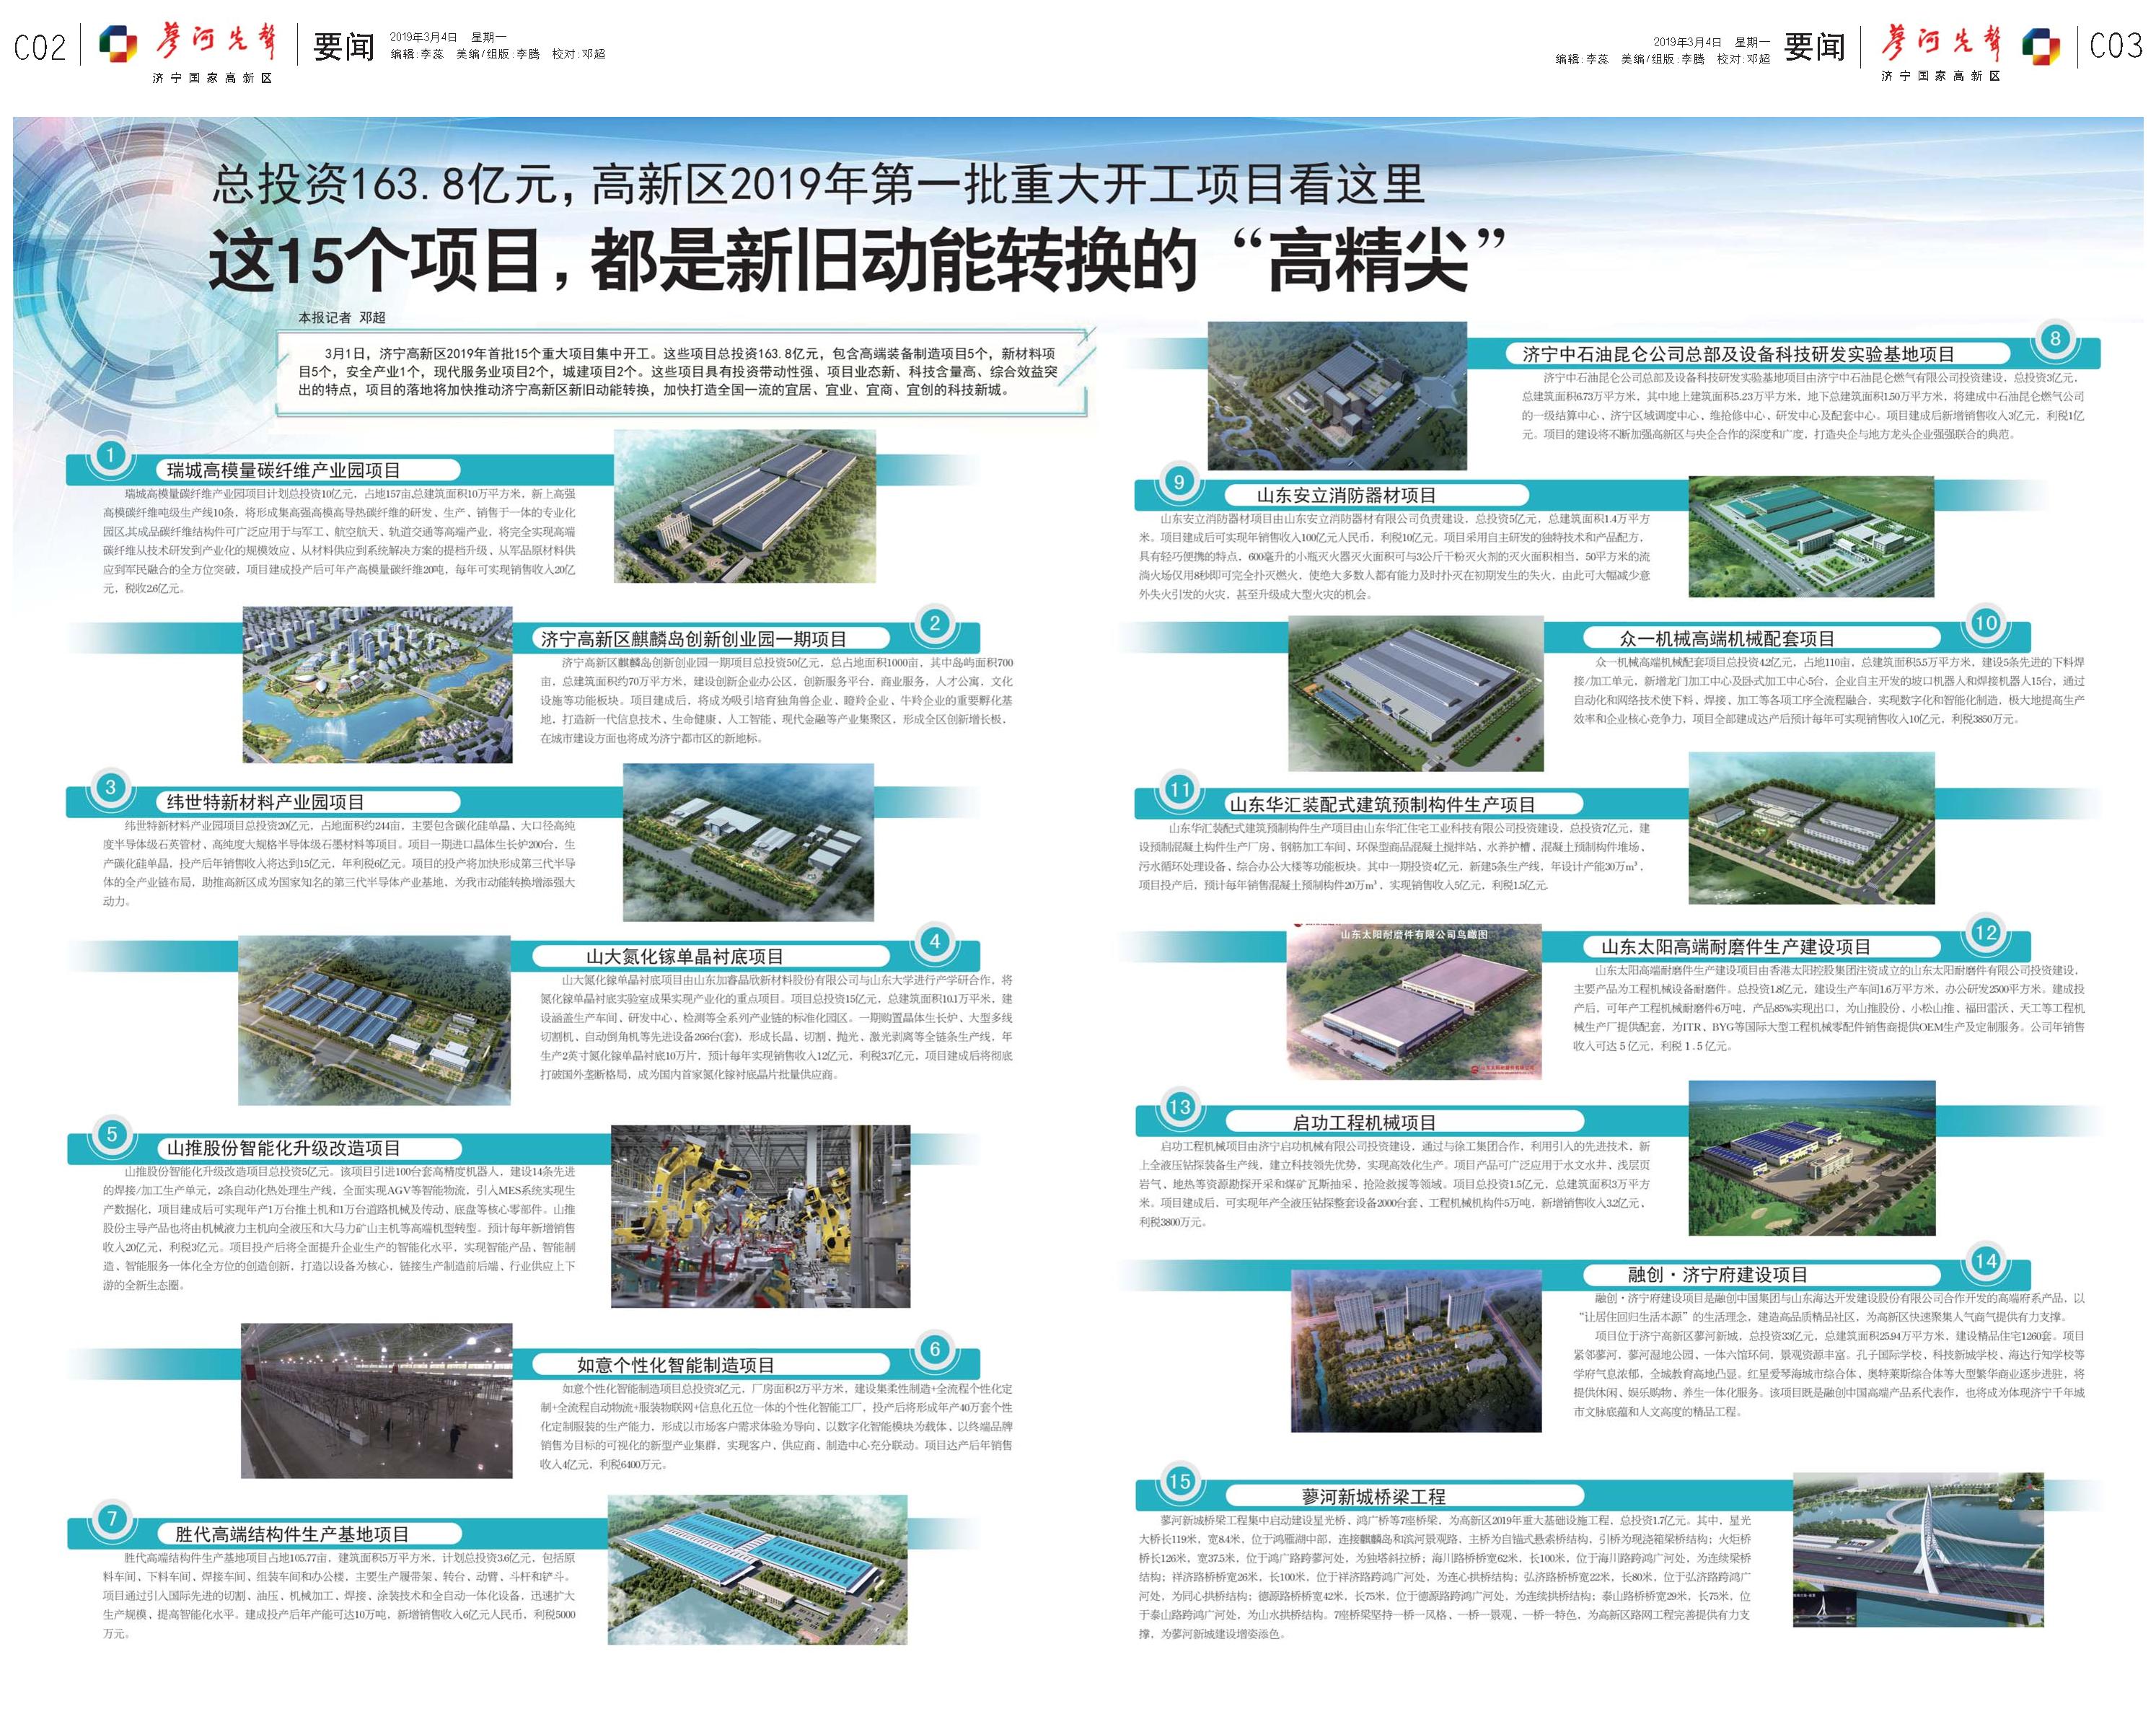The width and height of the screenshot is (2156, 1727).
Task: Click the colorful square logo on the top right
Action: 2040,46
